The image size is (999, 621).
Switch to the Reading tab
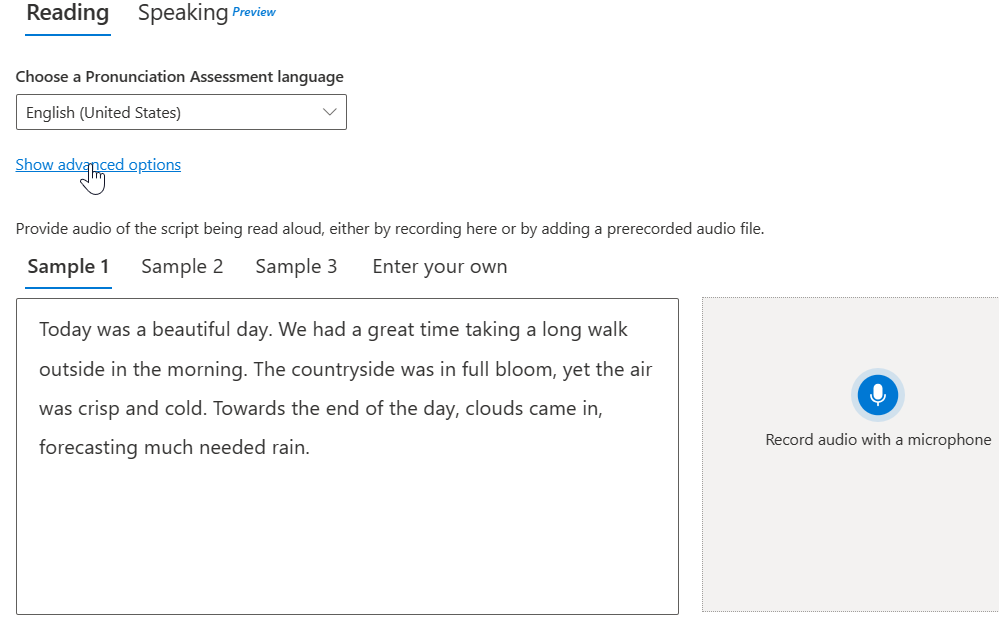pyautogui.click(x=67, y=13)
